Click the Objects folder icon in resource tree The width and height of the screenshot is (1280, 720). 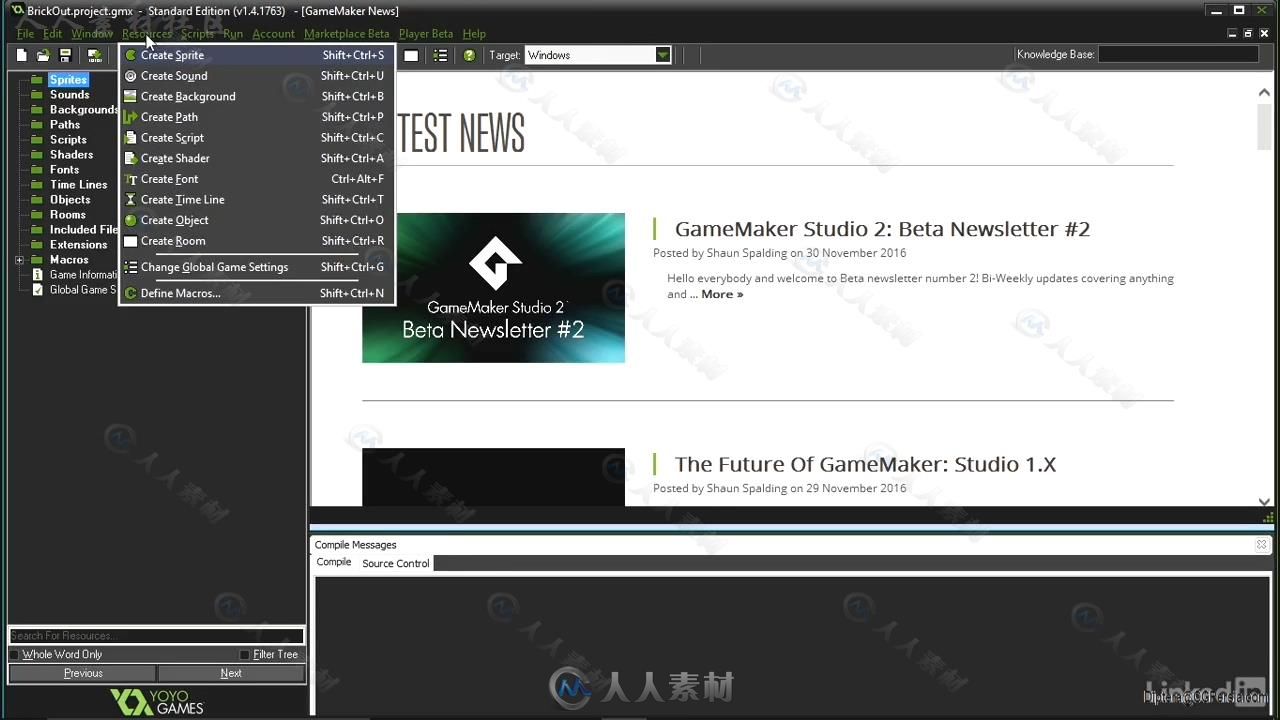pos(37,199)
